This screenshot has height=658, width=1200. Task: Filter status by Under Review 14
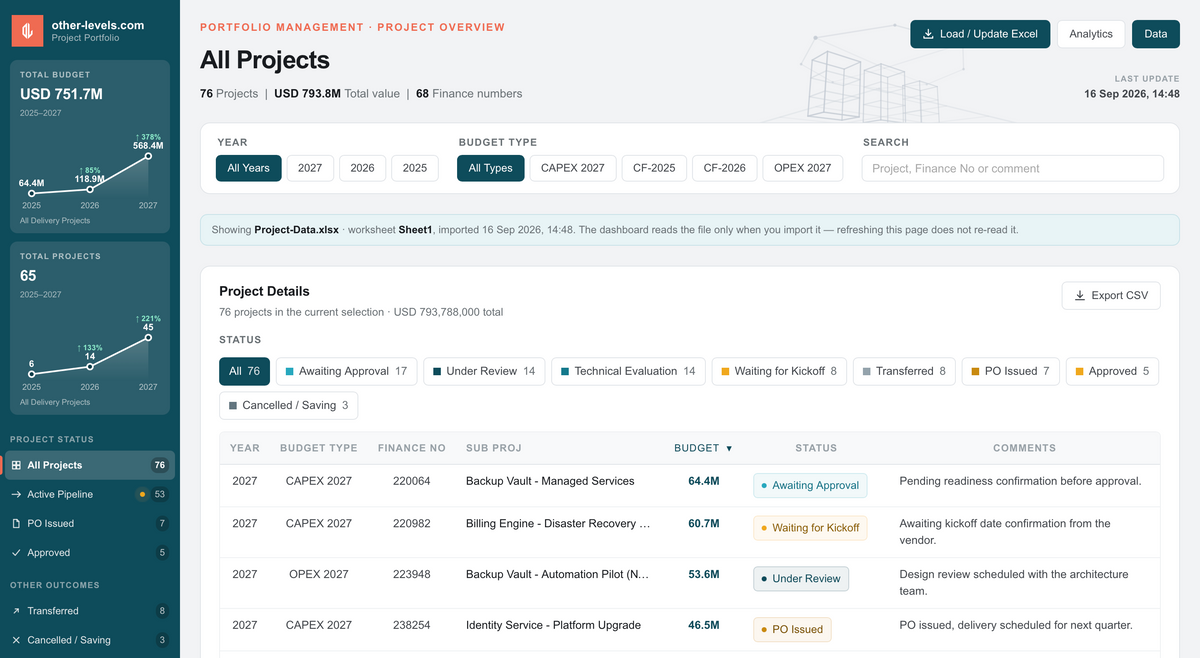click(484, 371)
